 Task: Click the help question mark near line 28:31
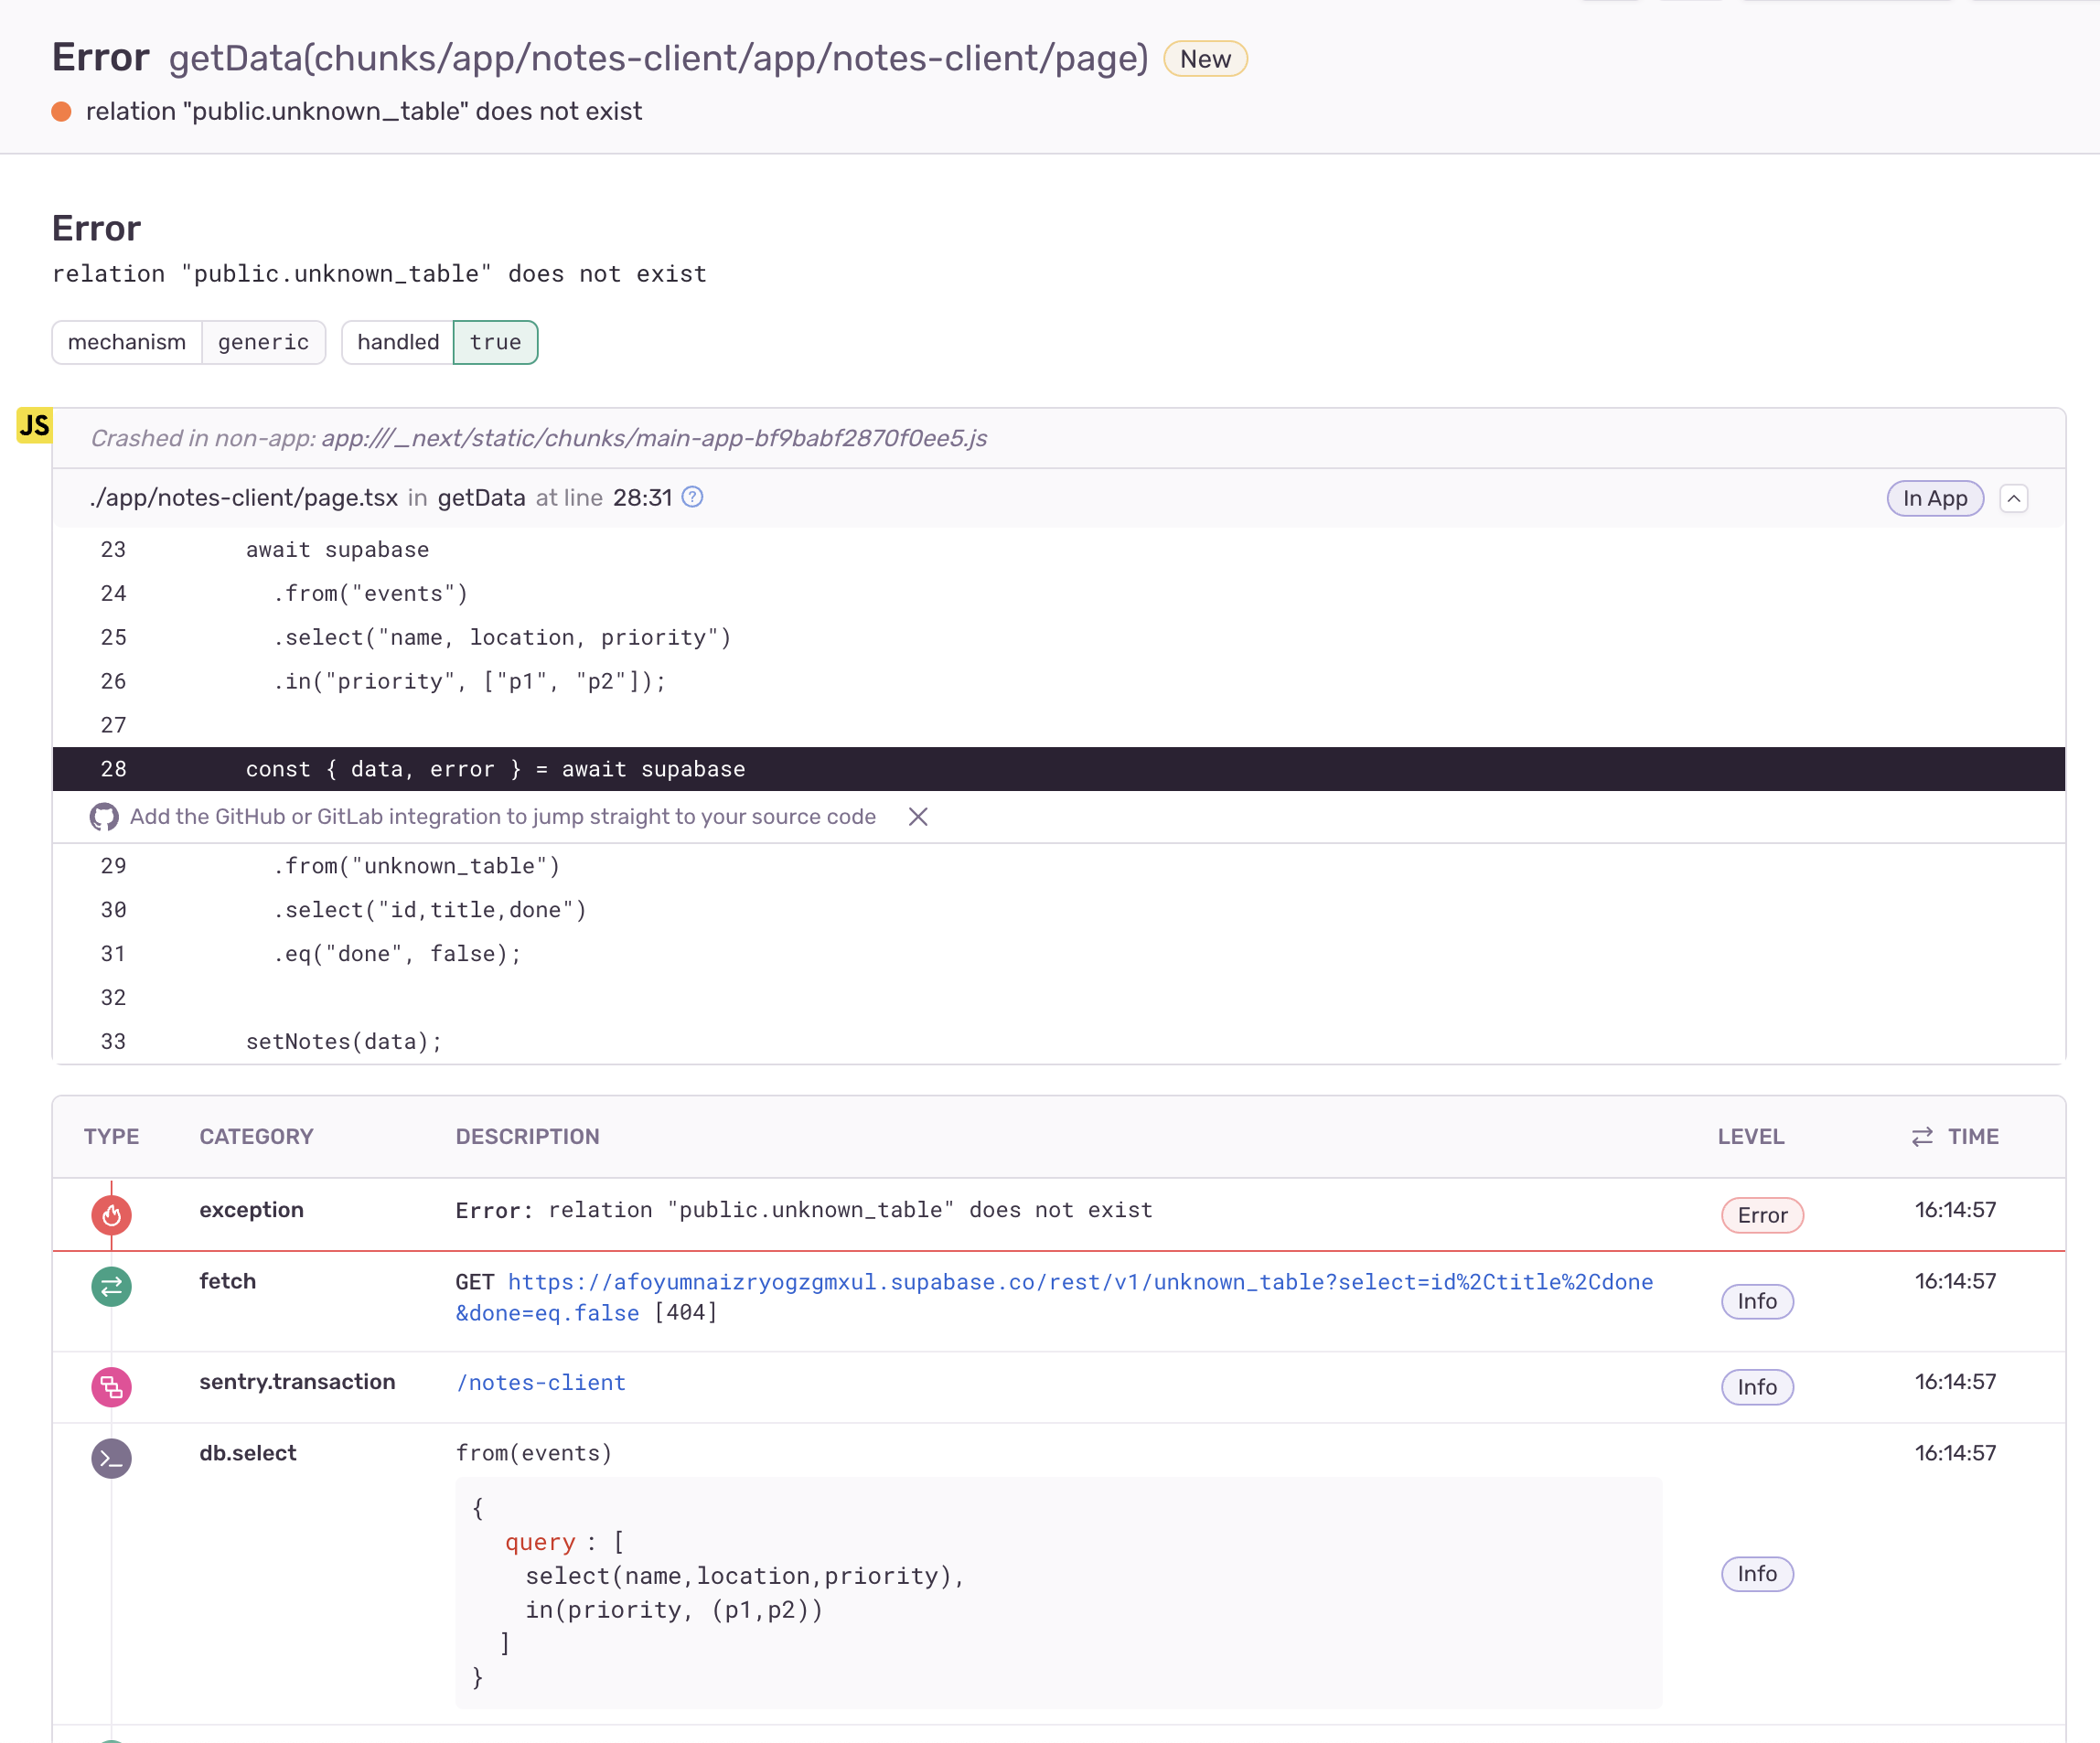click(692, 497)
